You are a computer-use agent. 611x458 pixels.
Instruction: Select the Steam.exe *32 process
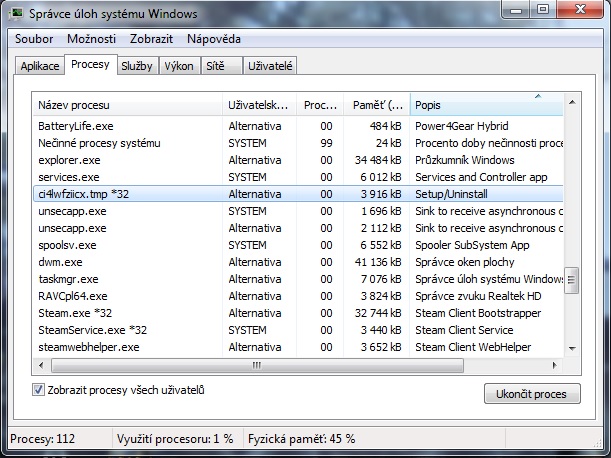pyautogui.click(x=298, y=313)
